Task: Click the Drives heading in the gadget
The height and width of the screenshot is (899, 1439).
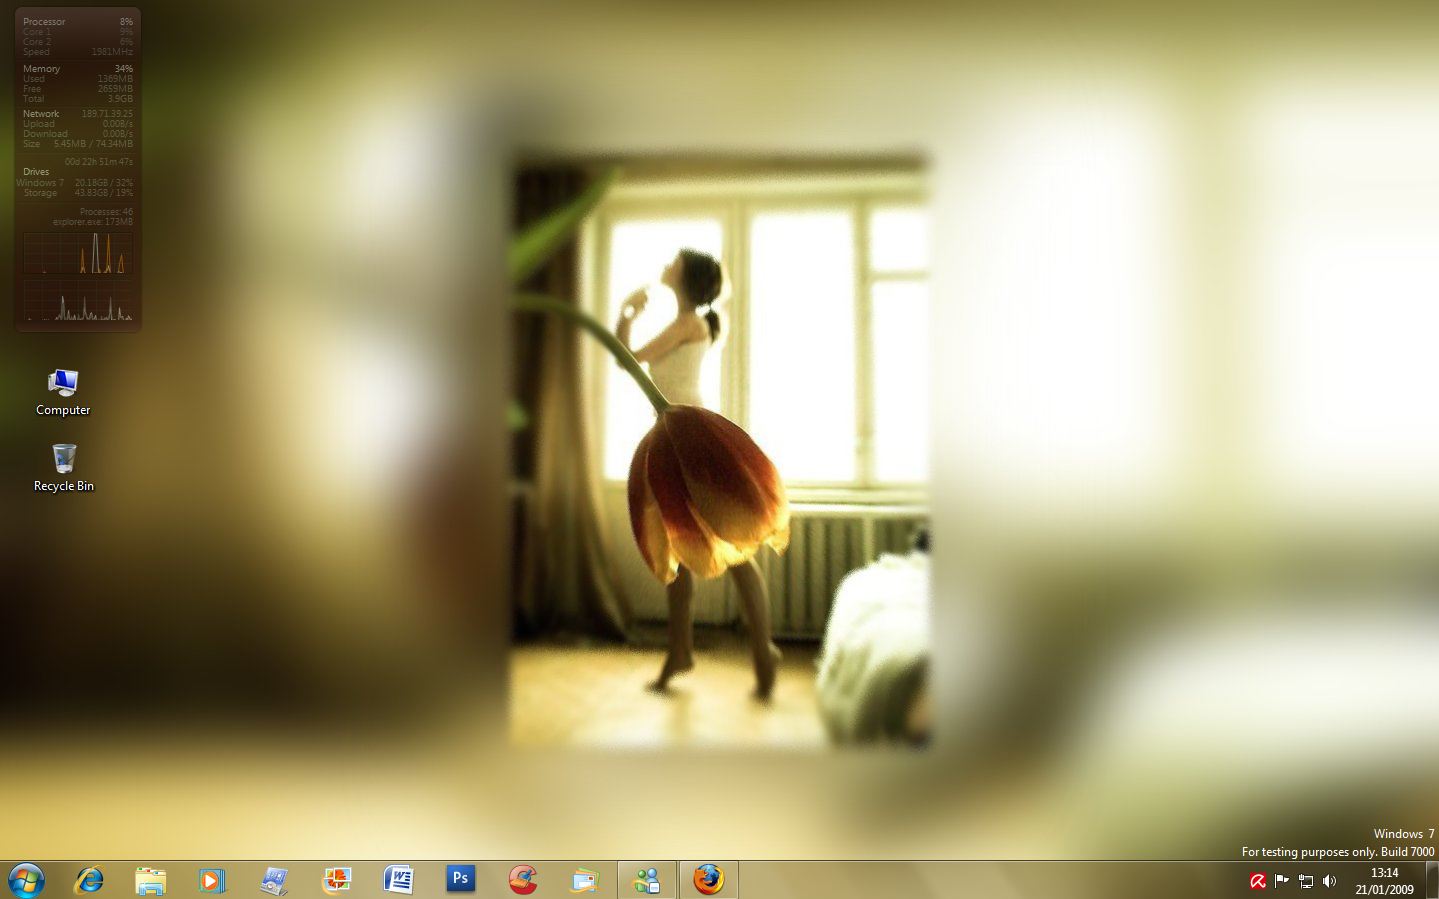Action: coord(36,172)
